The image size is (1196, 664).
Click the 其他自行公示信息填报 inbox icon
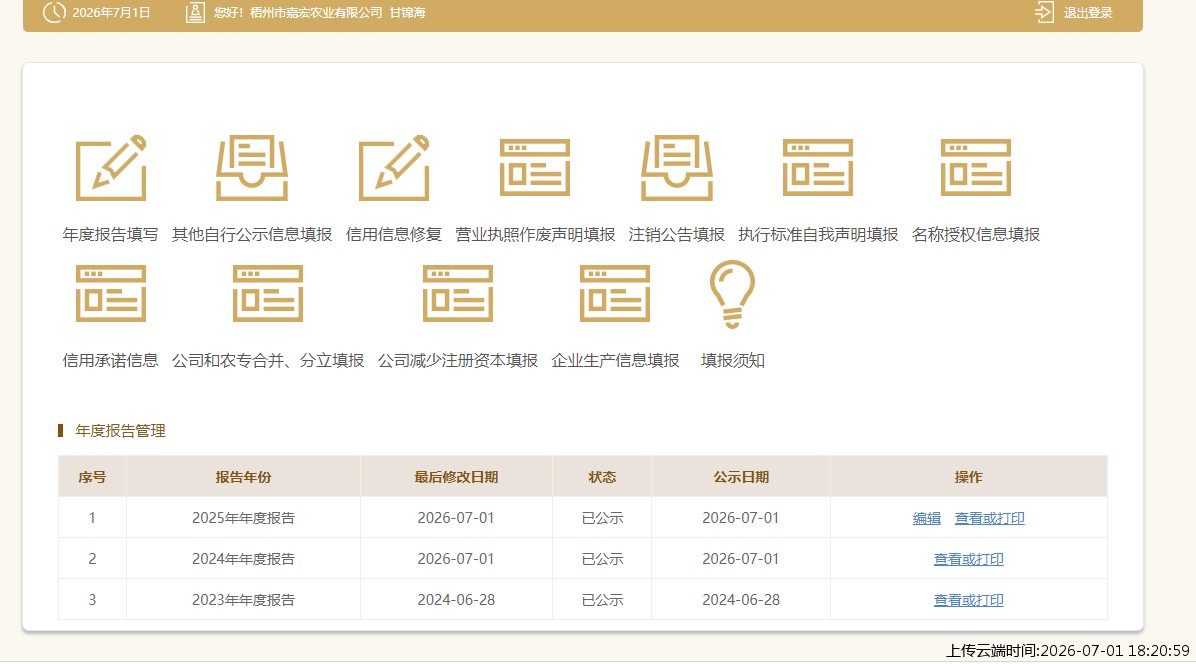[x=252, y=168]
